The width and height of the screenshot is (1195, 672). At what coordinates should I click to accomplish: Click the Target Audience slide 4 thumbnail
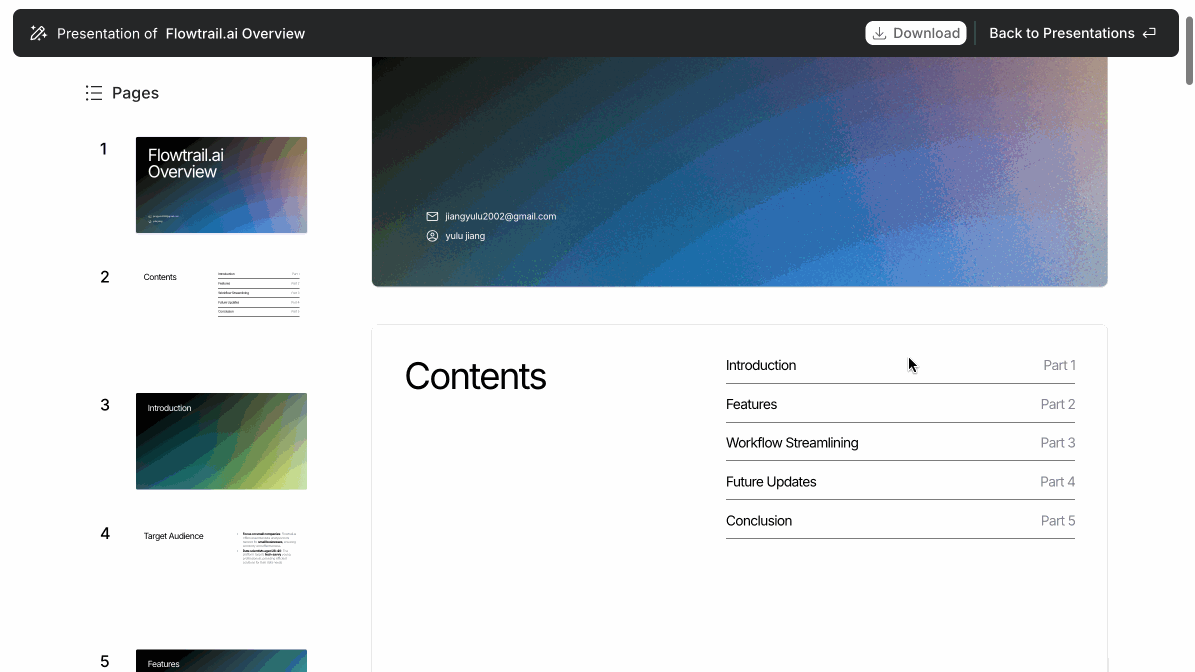tap(221, 549)
